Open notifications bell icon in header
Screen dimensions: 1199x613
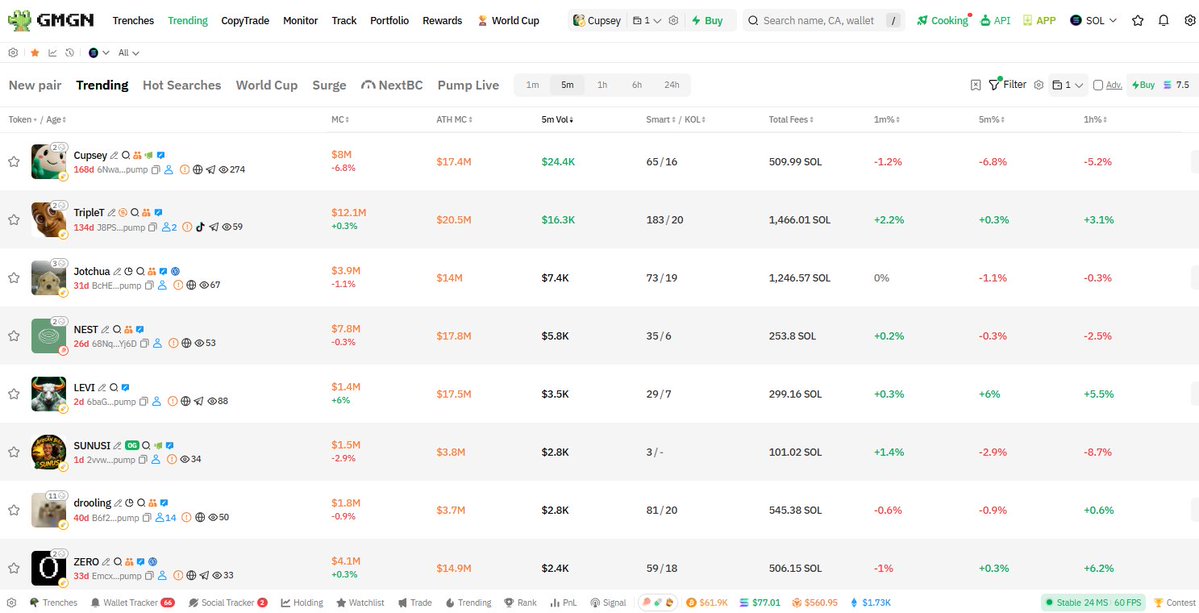[1164, 21]
